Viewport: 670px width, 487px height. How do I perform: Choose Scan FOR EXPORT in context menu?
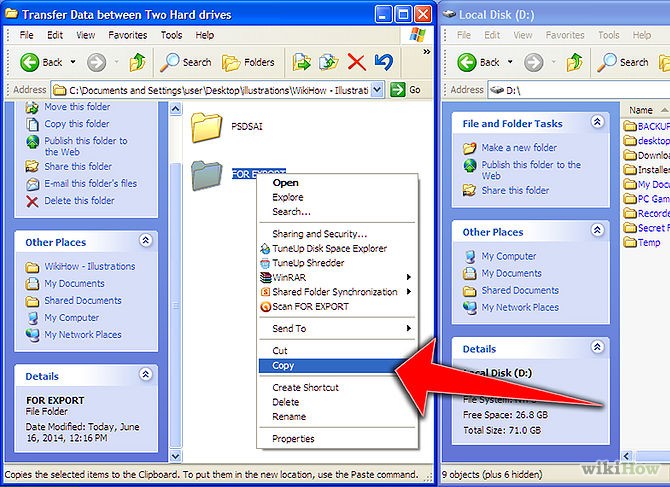pos(337,307)
